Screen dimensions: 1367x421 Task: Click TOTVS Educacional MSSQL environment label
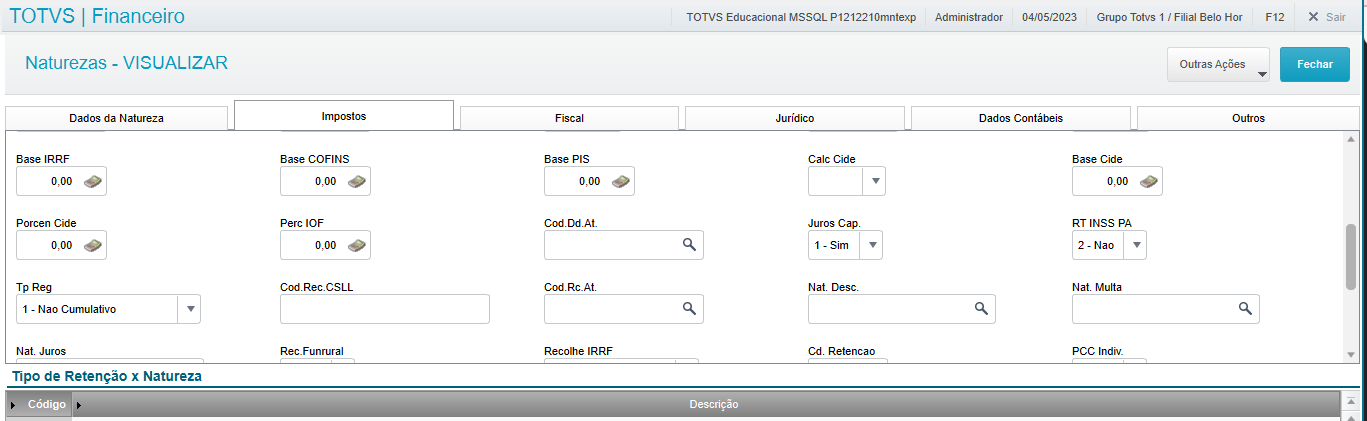tap(801, 17)
